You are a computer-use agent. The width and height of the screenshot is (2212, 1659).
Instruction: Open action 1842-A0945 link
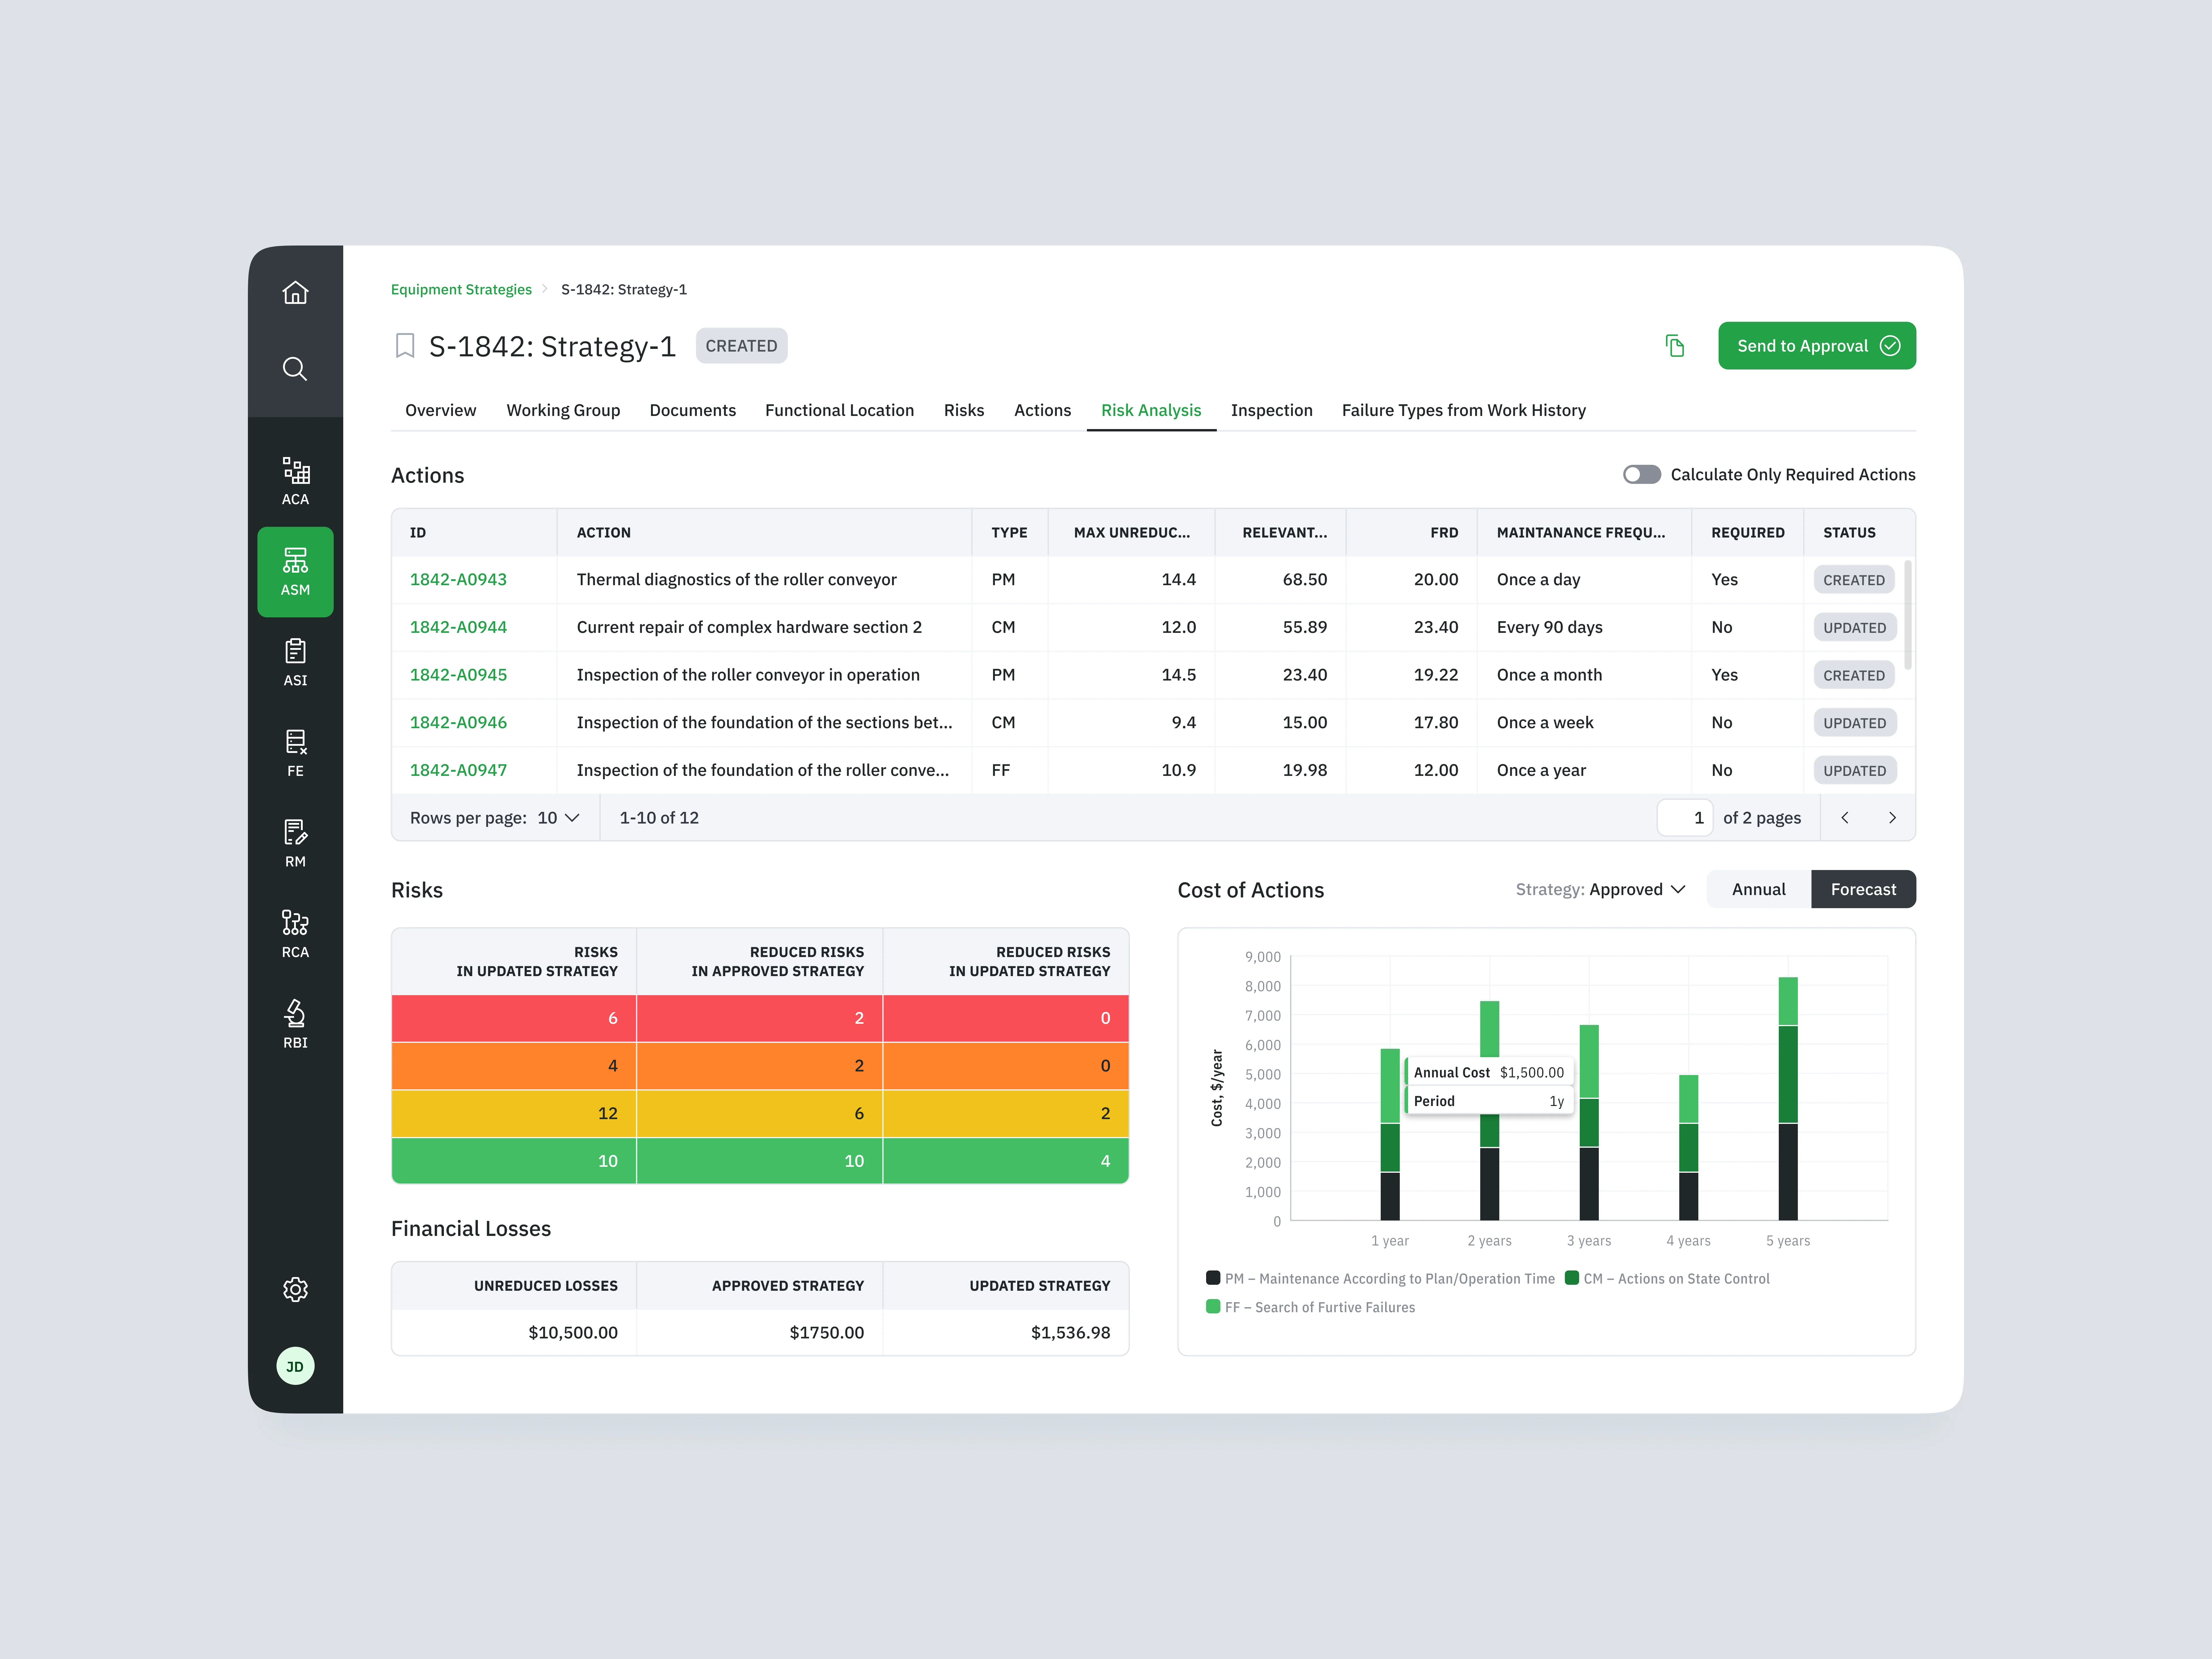coord(458,675)
